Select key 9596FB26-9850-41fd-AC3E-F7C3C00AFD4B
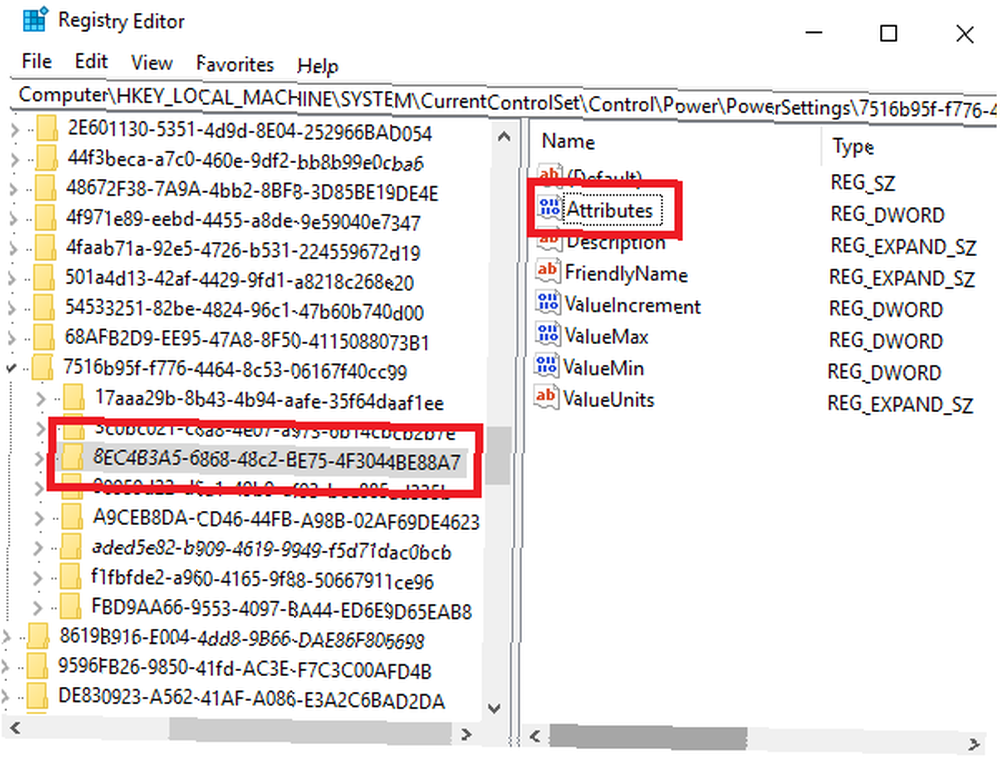The height and width of the screenshot is (757, 1000). (x=245, y=669)
